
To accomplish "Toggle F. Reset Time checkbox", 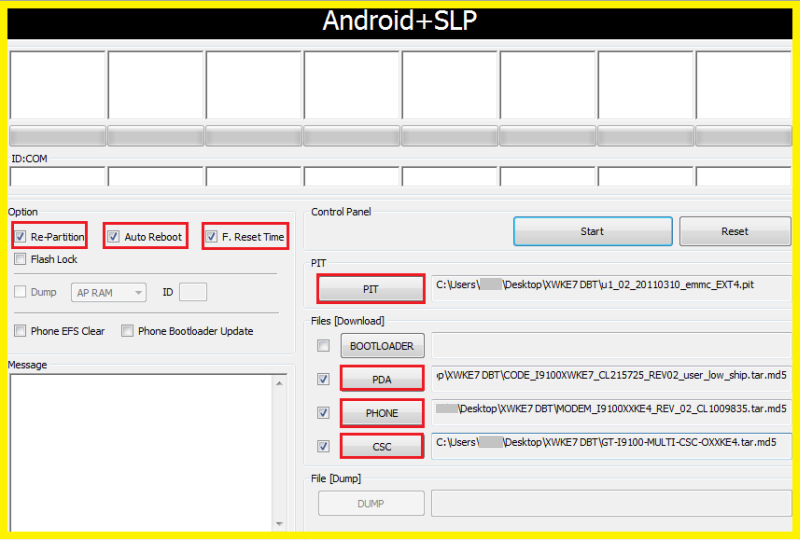I will pyautogui.click(x=211, y=236).
